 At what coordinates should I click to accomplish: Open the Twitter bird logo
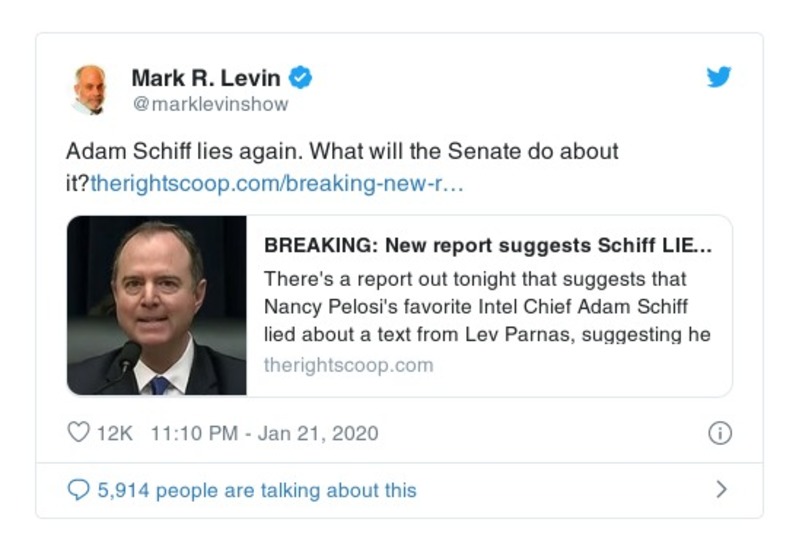(719, 78)
